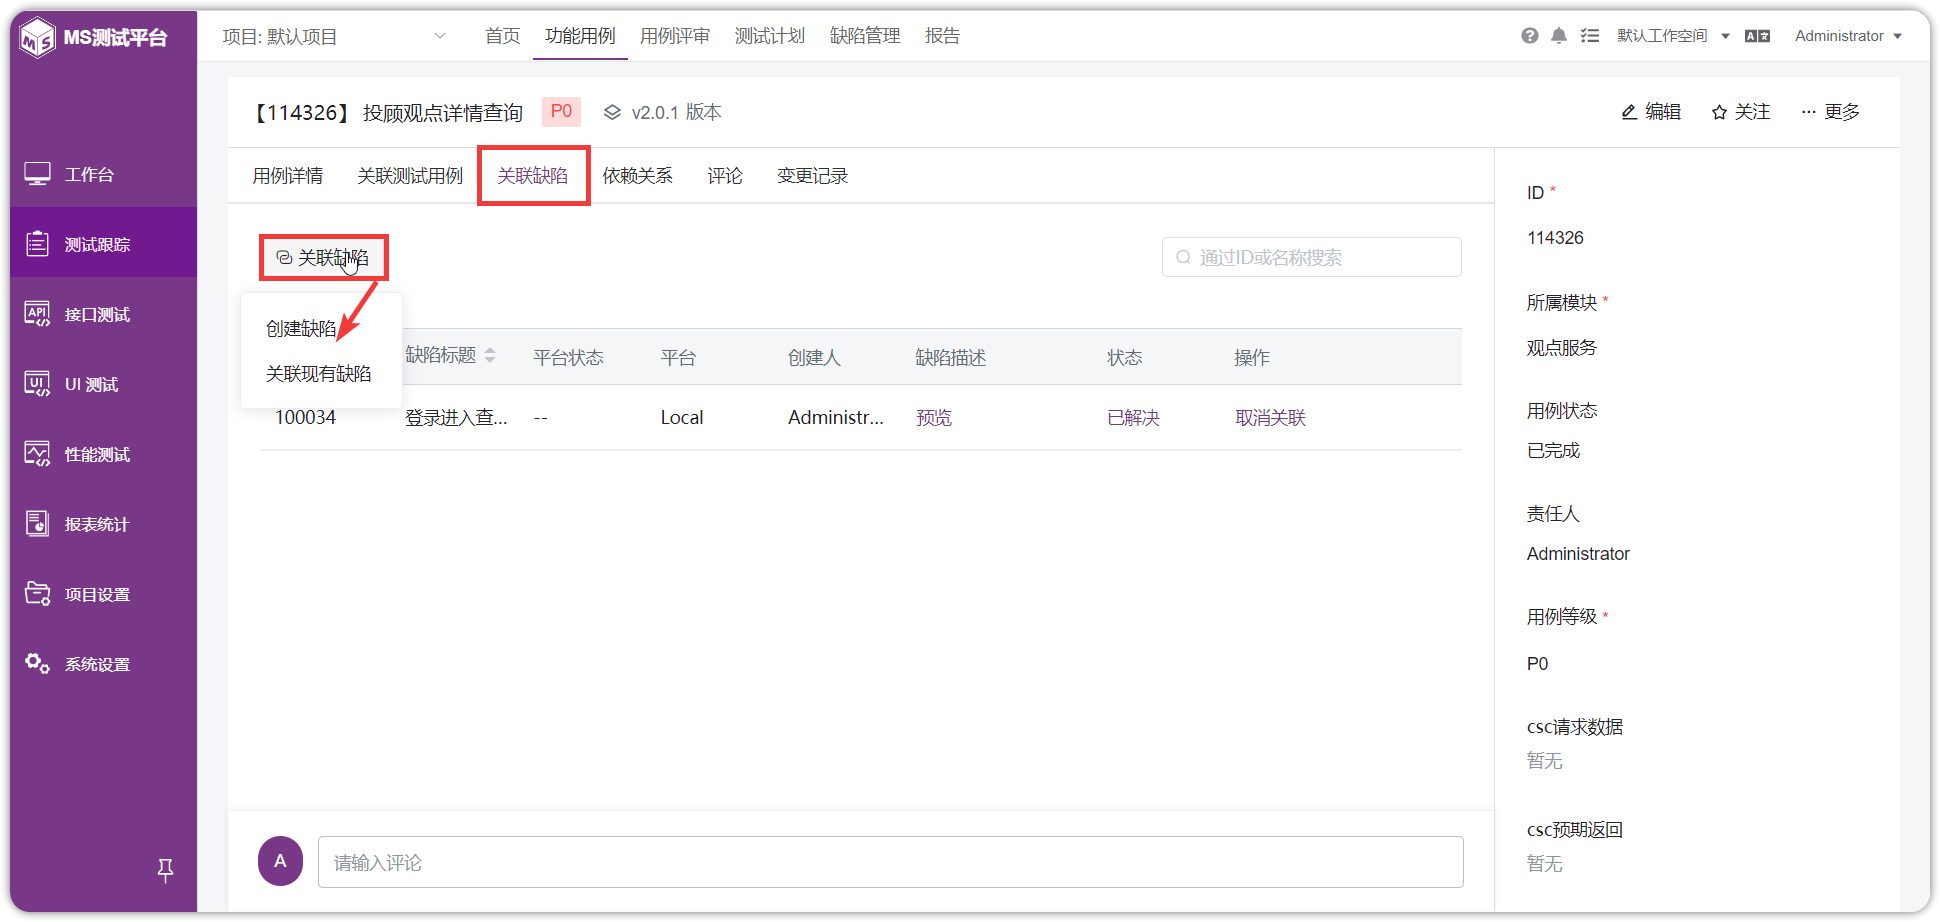Click the MS测试平台 logo
The image size is (1940, 922).
(x=94, y=38)
